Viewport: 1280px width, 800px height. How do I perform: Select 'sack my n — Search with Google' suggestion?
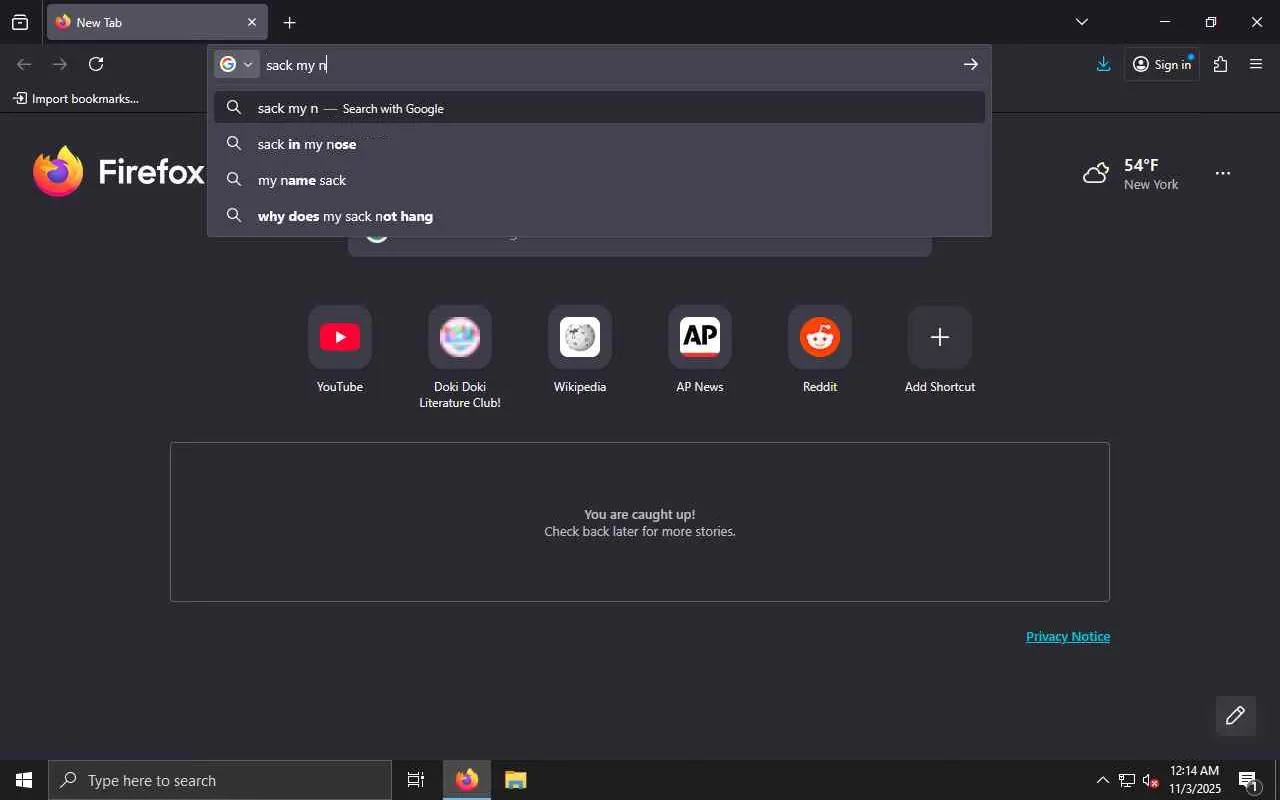point(599,108)
